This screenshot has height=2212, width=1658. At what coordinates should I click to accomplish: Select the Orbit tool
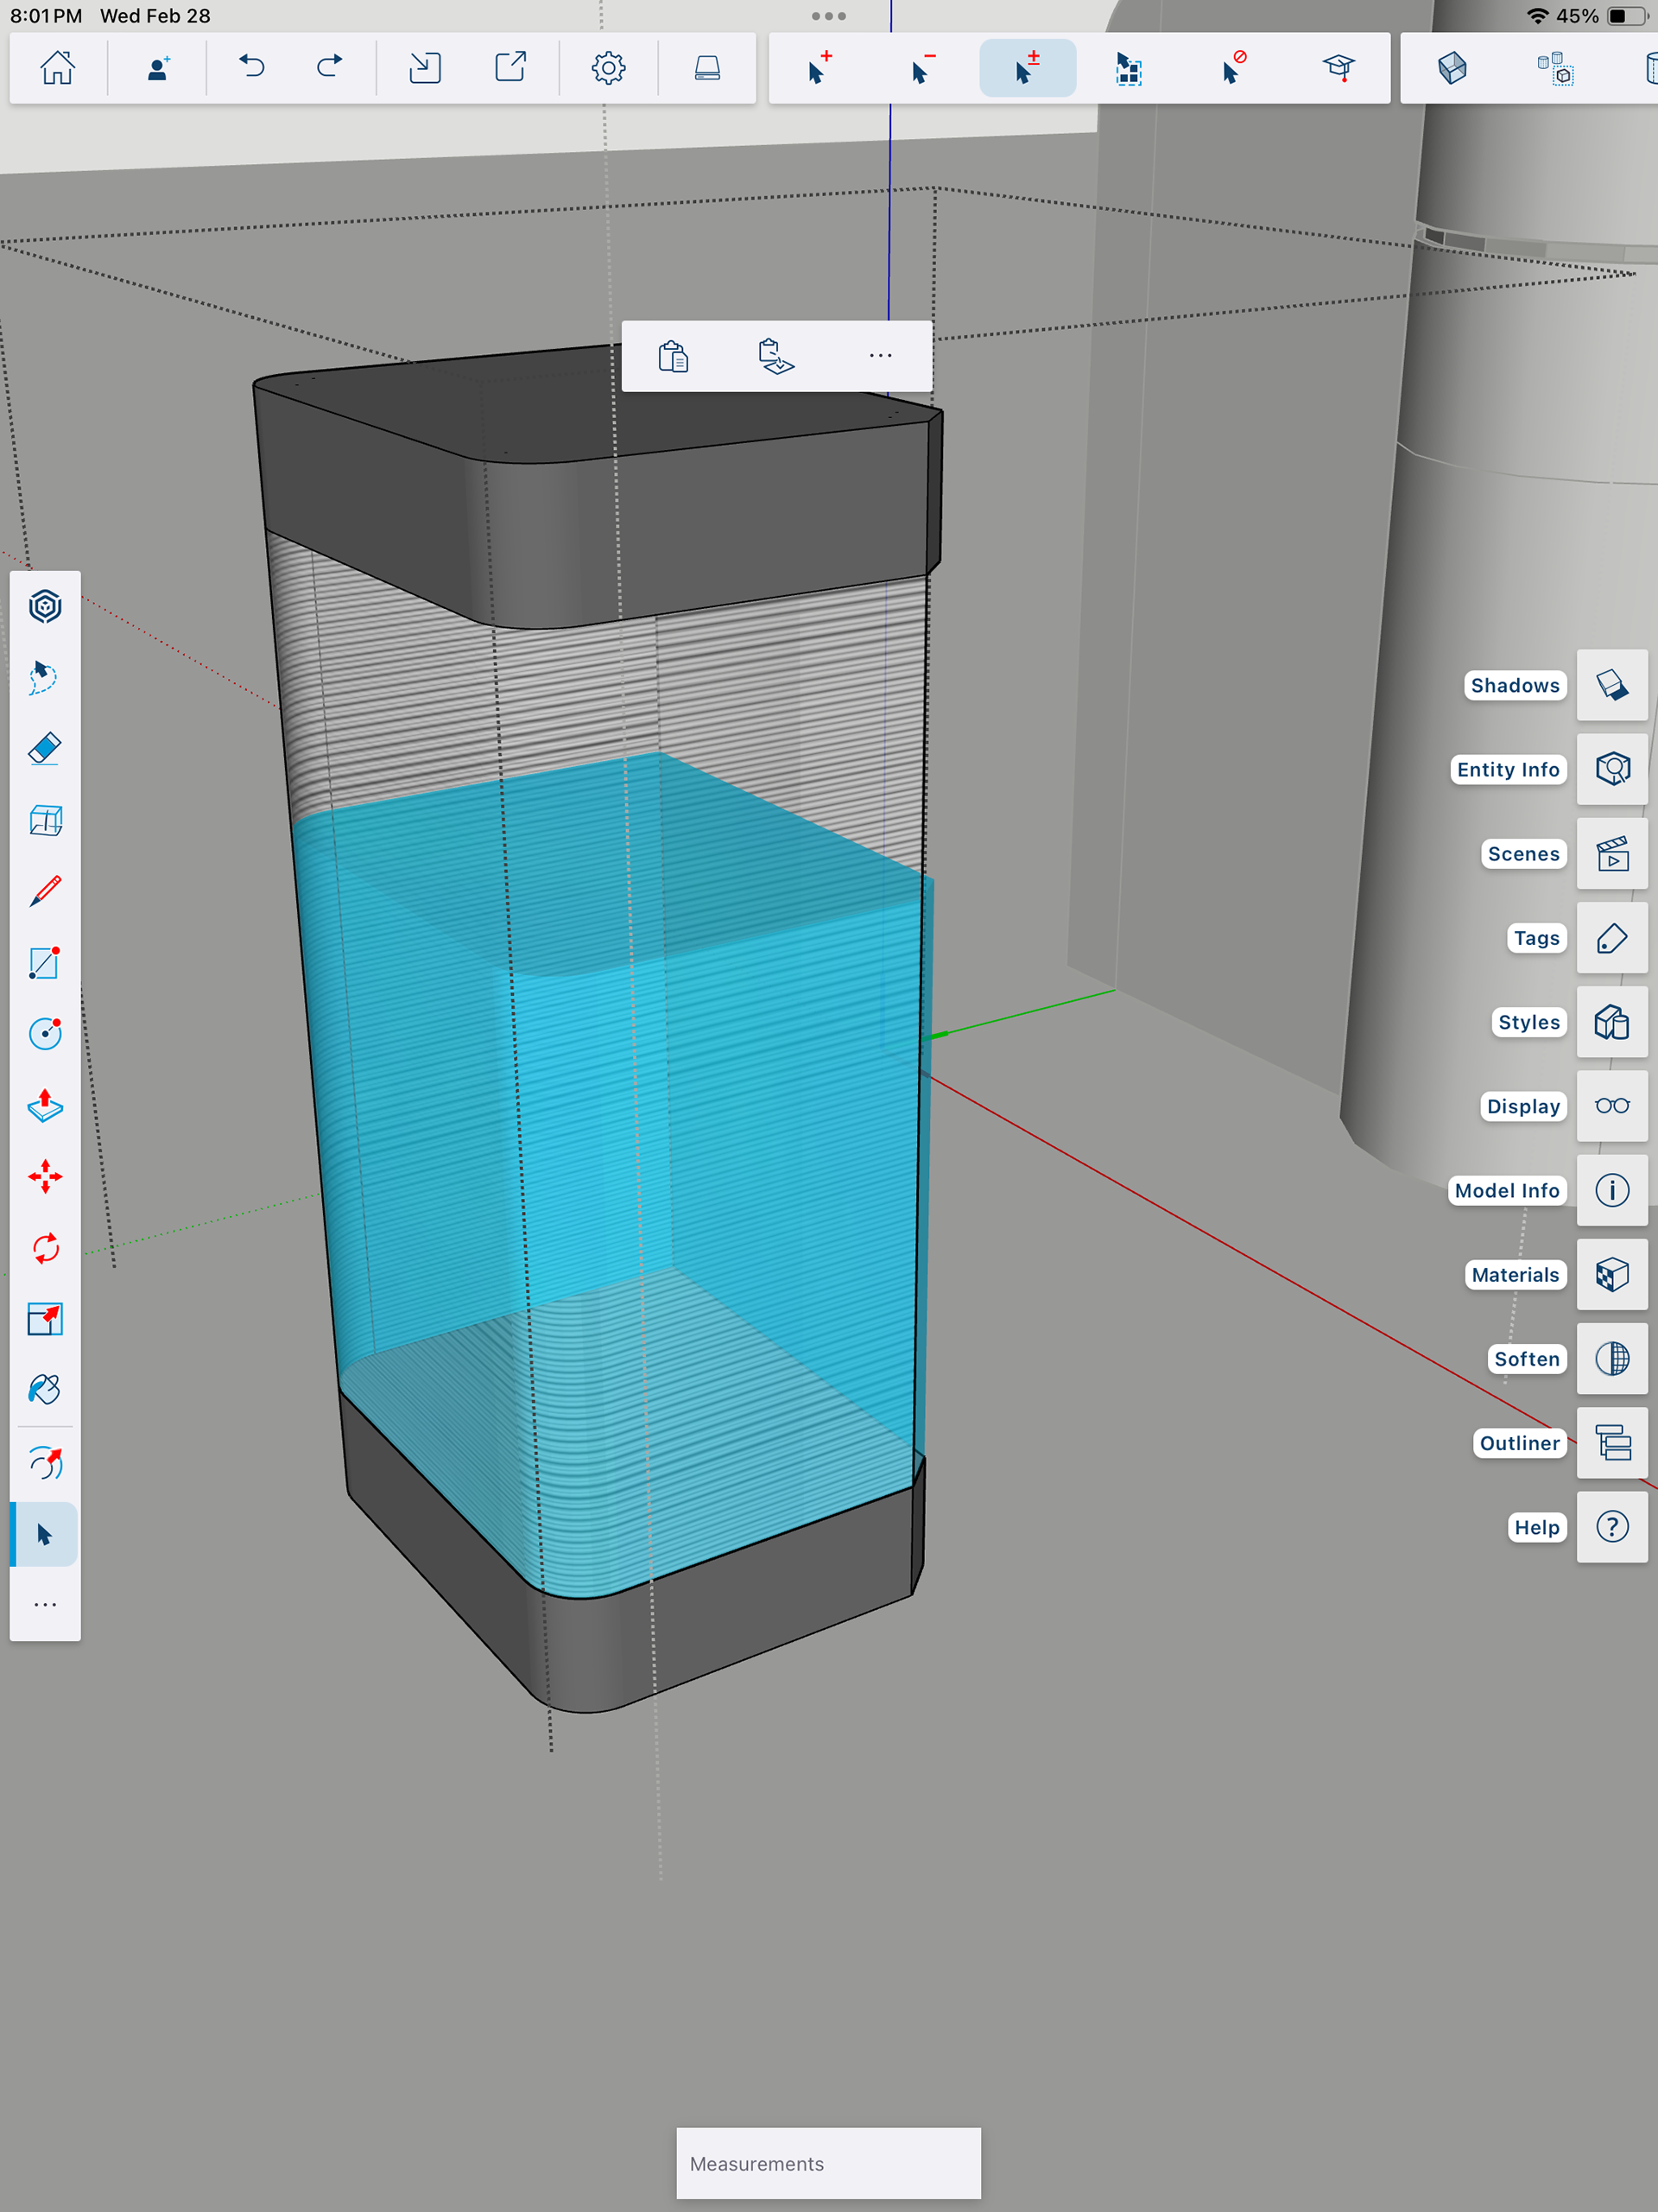click(45, 1462)
